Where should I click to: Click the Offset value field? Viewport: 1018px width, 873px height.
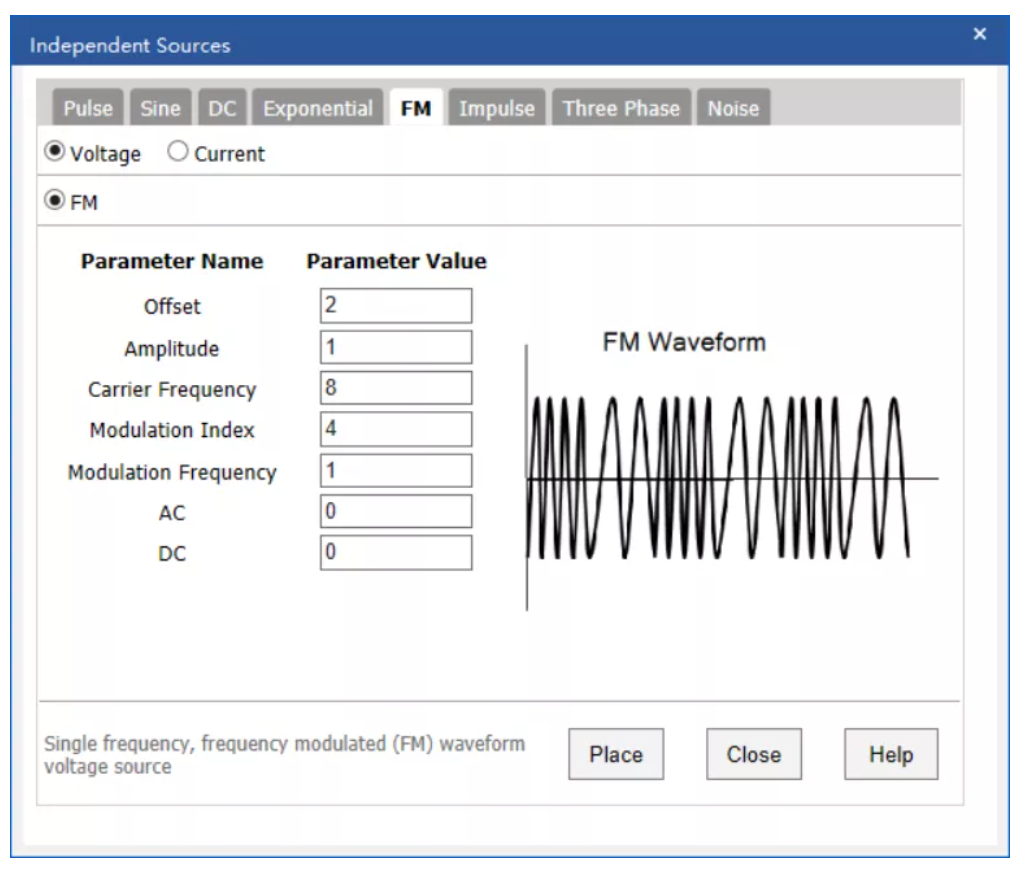[x=396, y=306]
